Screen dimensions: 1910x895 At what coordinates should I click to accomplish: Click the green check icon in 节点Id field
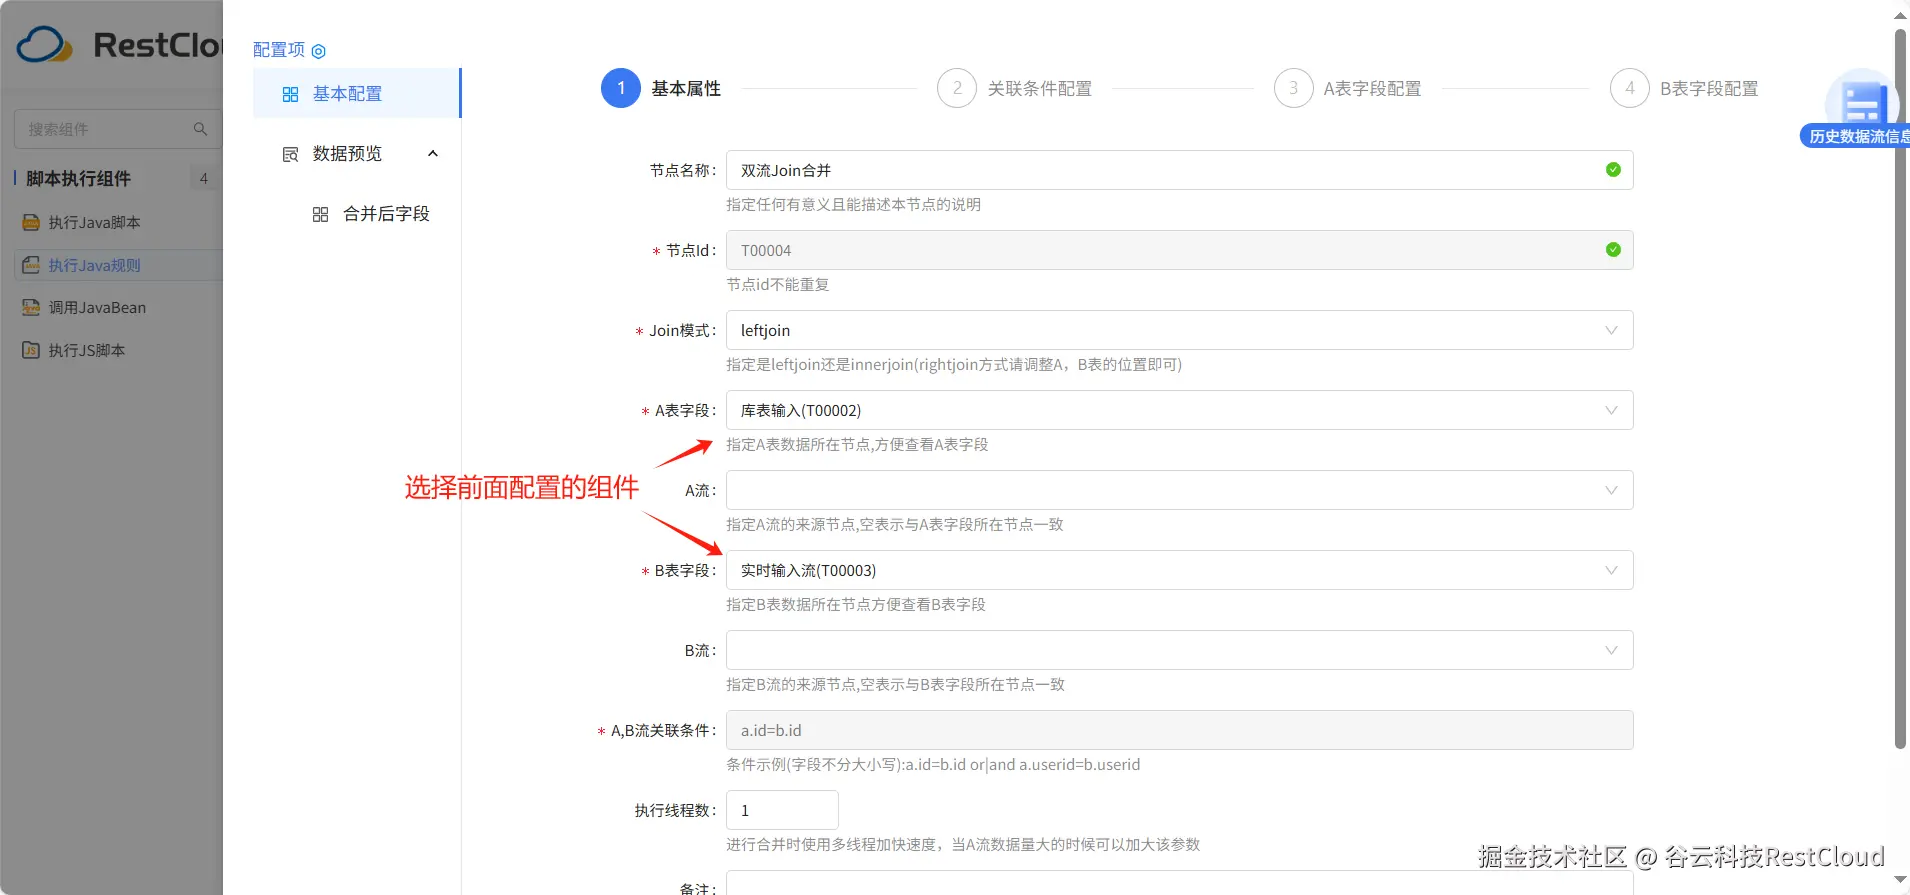point(1613,250)
